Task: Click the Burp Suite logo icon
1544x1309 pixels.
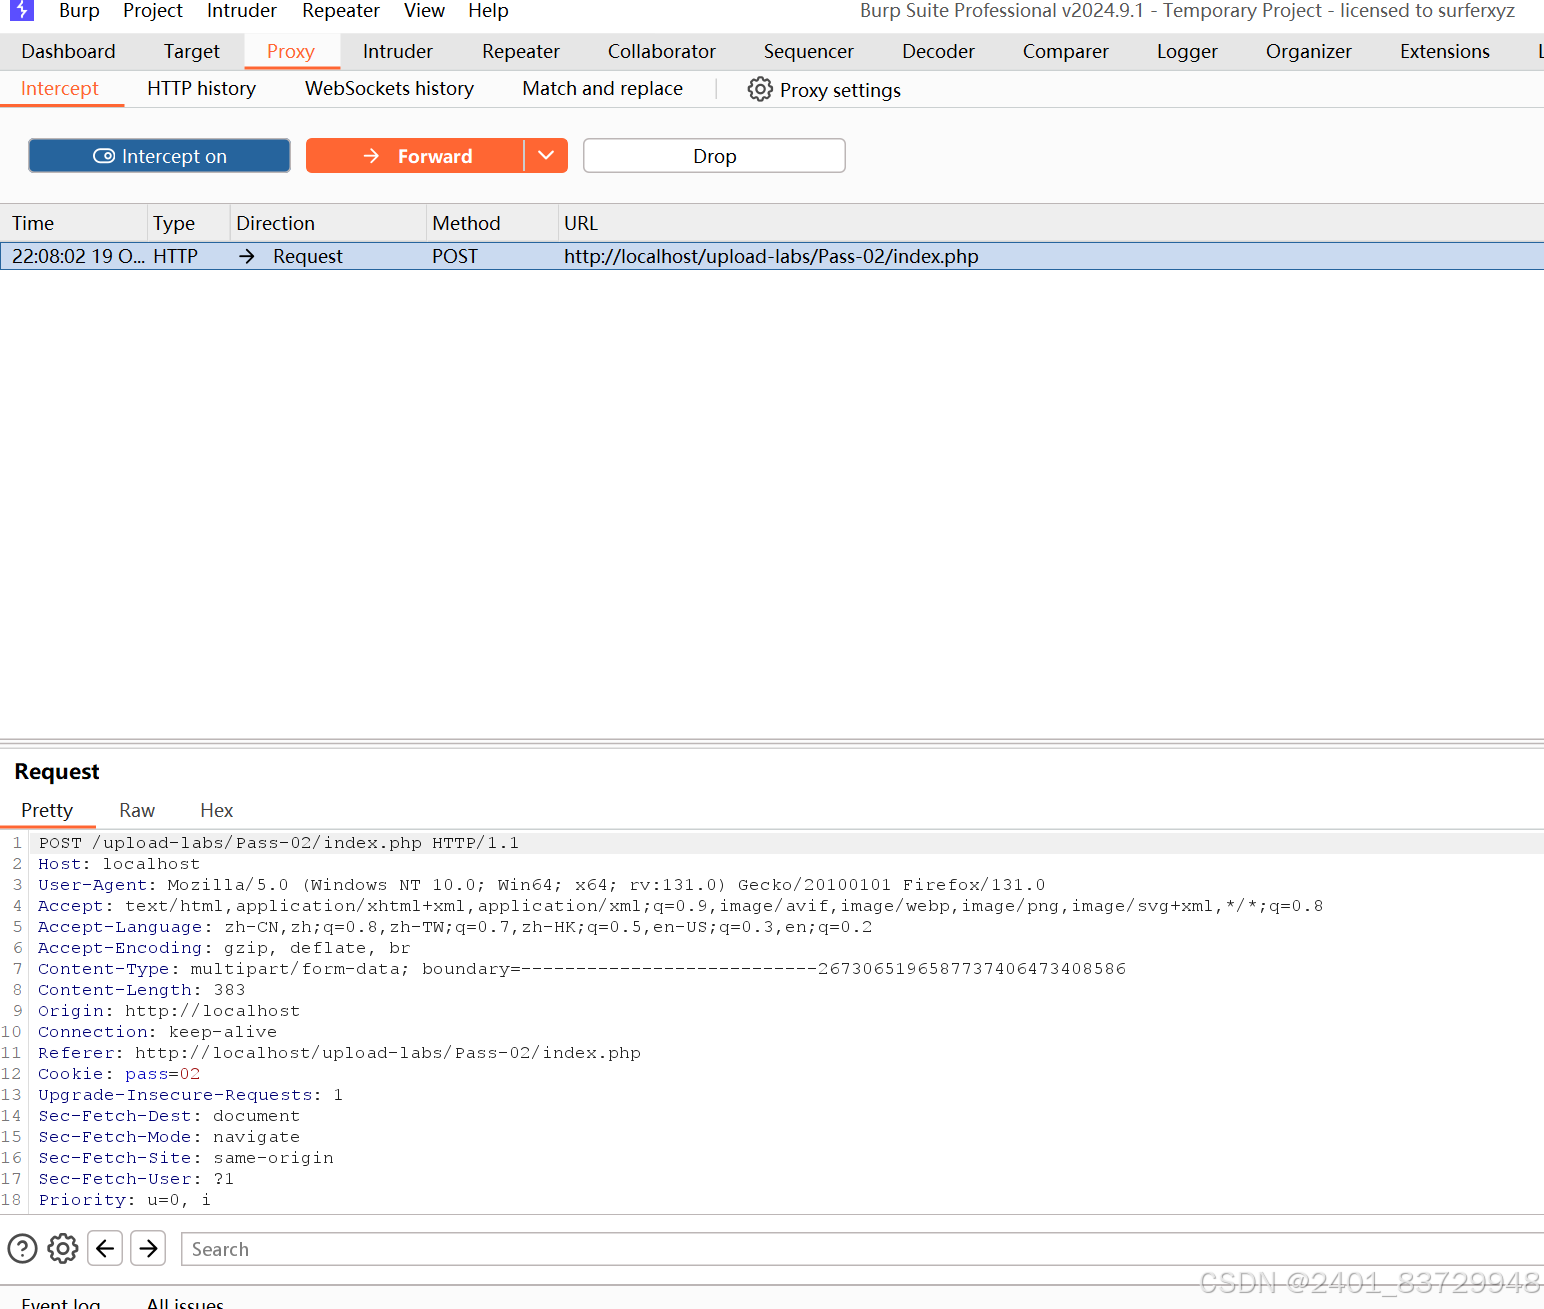Action: [x=21, y=10]
